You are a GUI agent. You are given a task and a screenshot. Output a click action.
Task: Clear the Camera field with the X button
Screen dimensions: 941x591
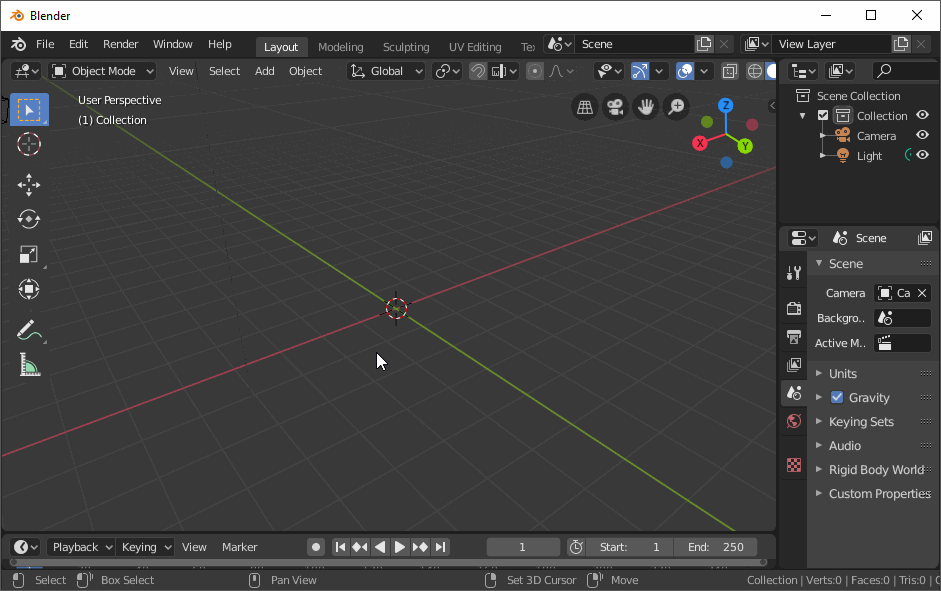click(x=921, y=293)
